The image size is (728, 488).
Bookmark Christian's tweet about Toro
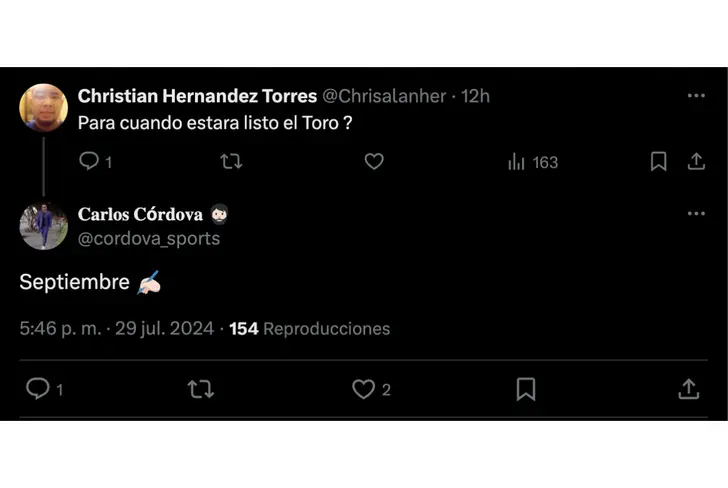658,161
